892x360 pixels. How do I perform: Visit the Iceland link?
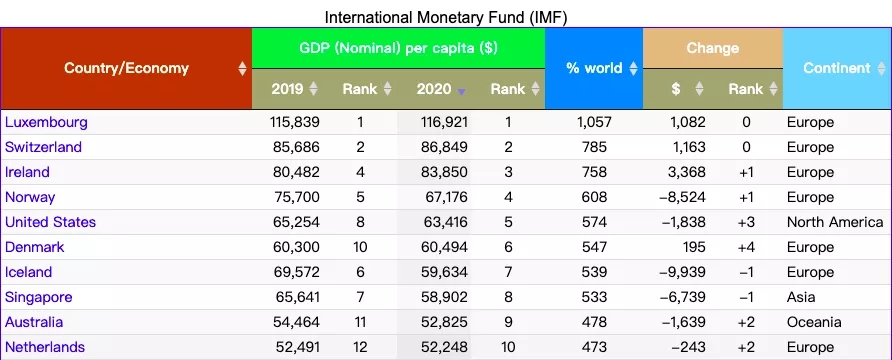coord(28,272)
